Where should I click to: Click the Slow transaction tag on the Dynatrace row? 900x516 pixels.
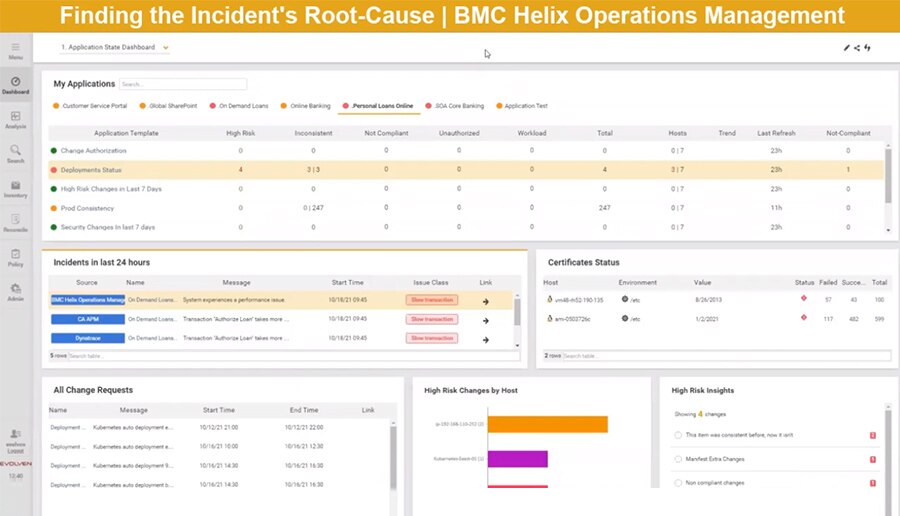coord(431,339)
